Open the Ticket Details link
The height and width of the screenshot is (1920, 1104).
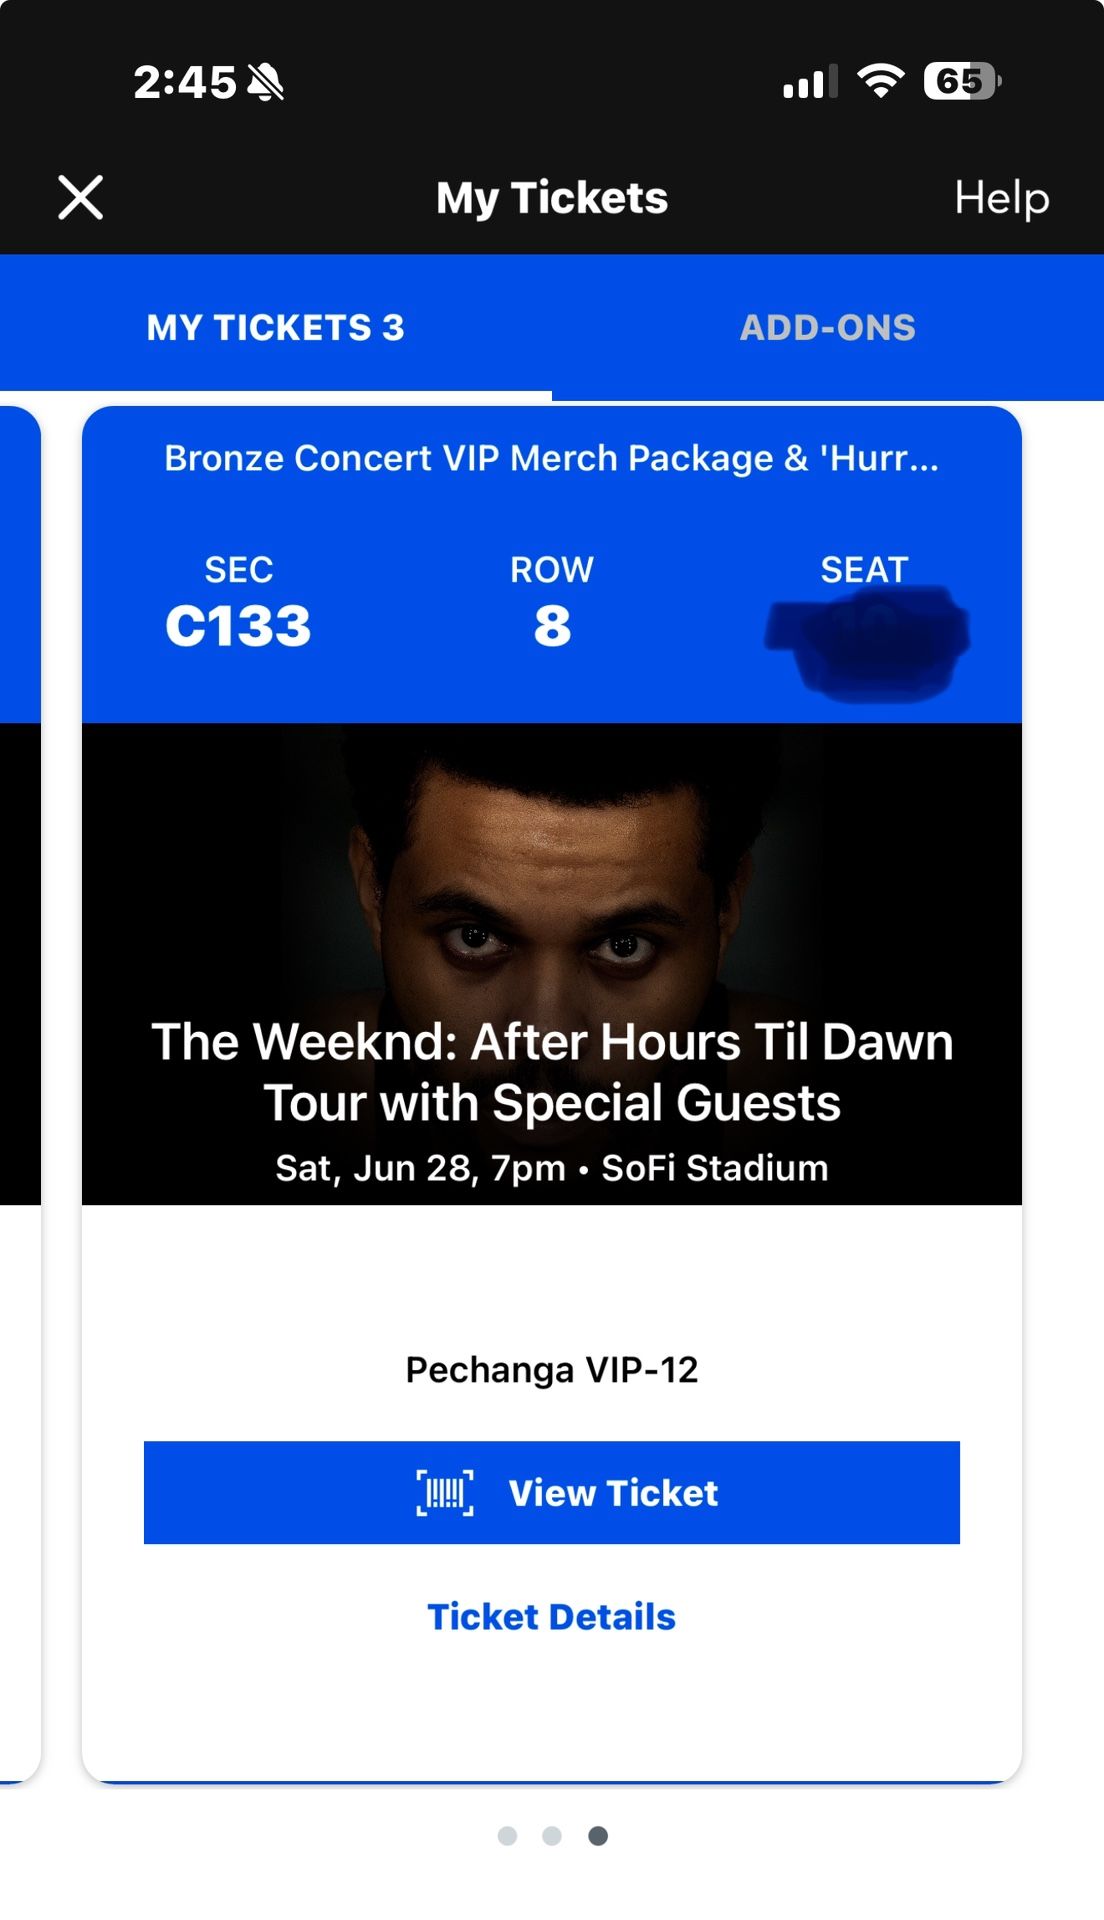551,1617
